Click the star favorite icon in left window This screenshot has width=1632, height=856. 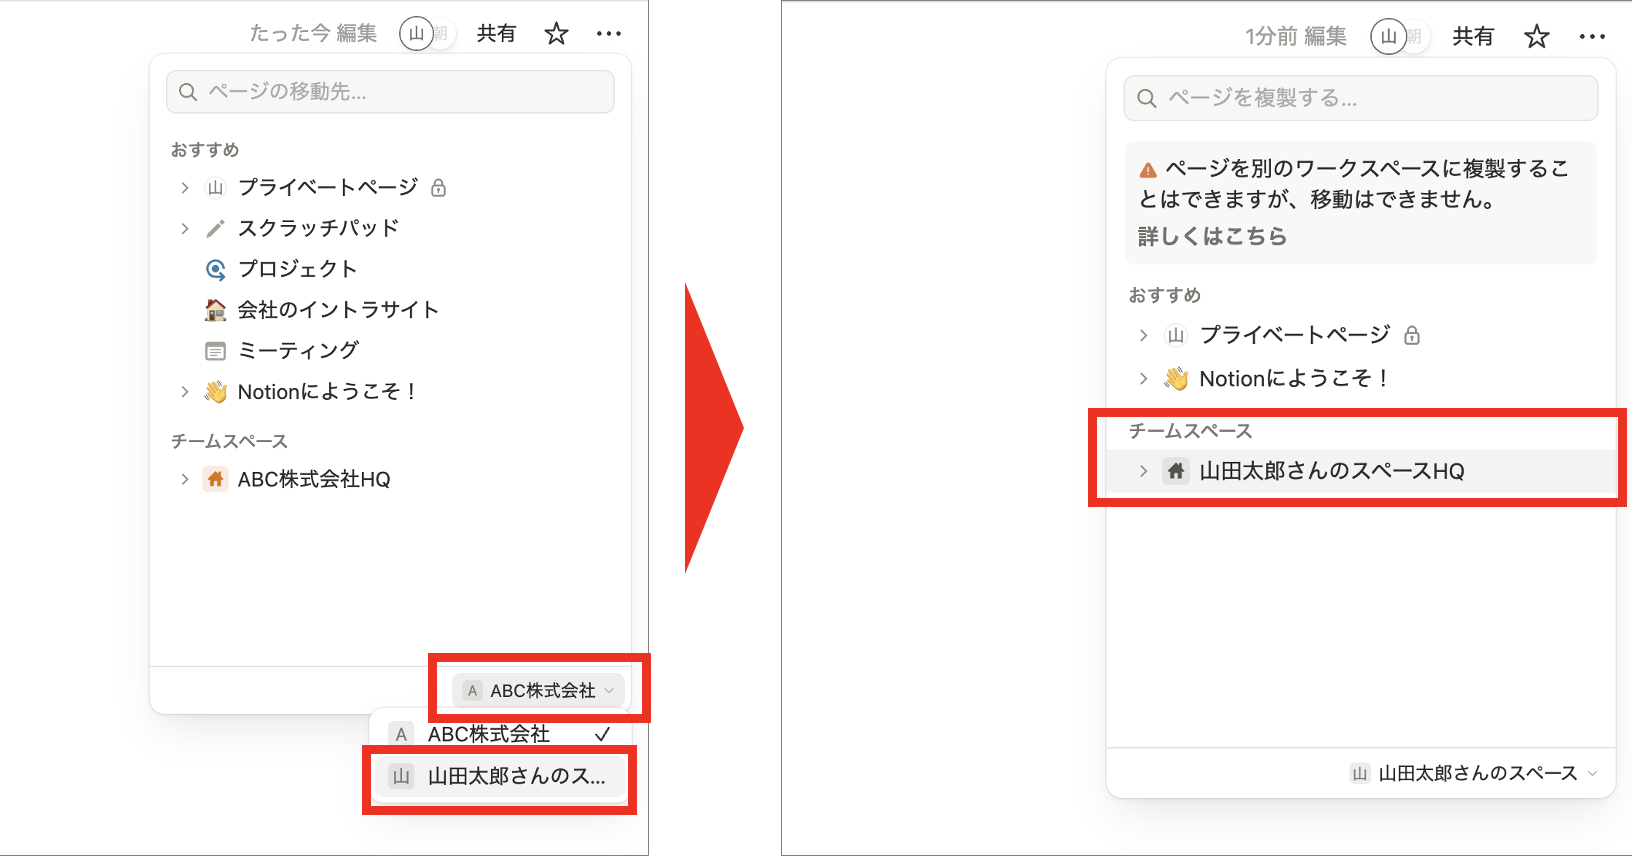coord(556,34)
